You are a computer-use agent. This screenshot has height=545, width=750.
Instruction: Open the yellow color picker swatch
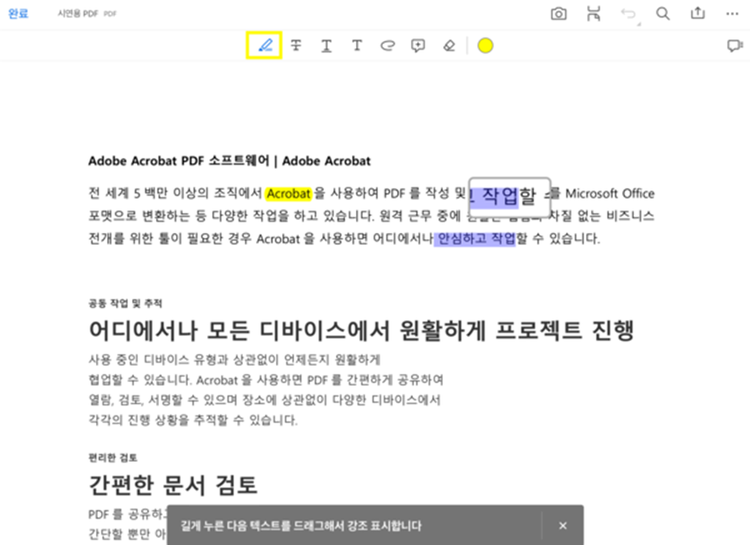(x=485, y=45)
